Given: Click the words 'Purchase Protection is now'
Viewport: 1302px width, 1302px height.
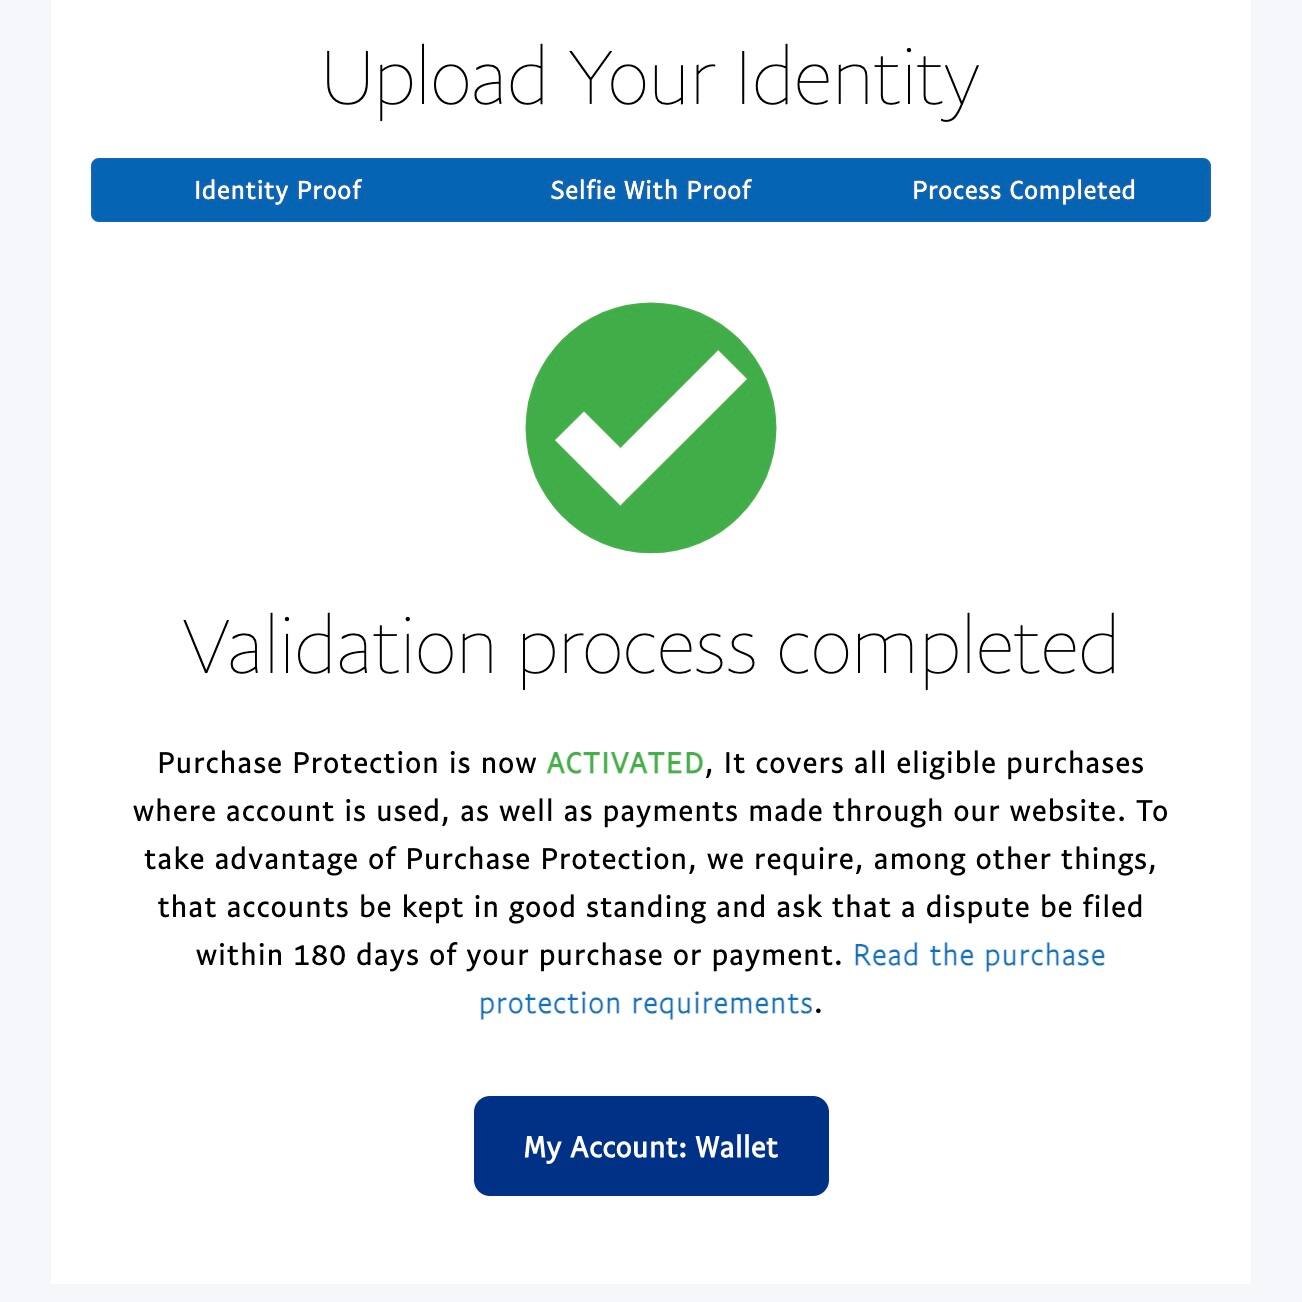Looking at the screenshot, I should (x=347, y=763).
